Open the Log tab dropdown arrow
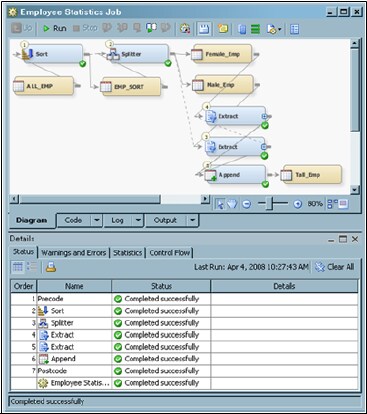The height and width of the screenshot is (414, 367). point(138,220)
